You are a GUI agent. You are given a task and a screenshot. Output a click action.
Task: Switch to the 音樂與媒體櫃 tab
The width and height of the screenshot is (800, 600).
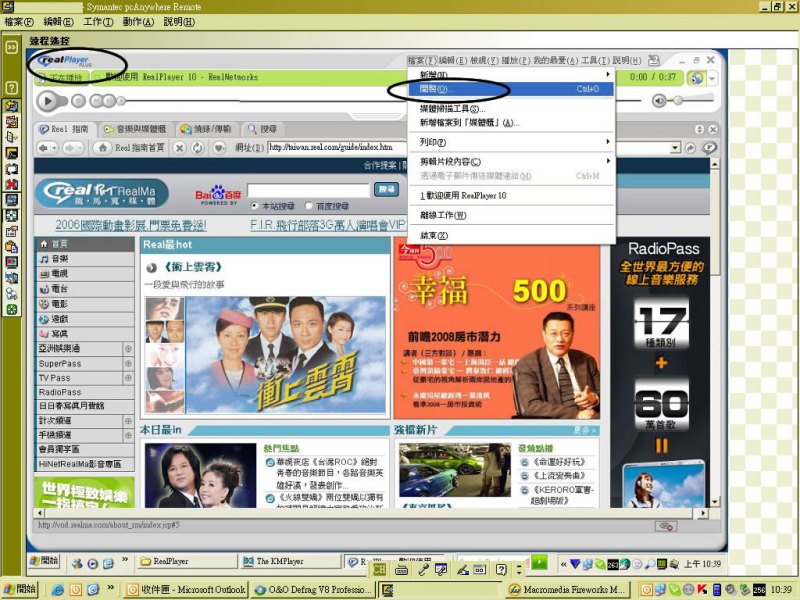click(x=134, y=129)
